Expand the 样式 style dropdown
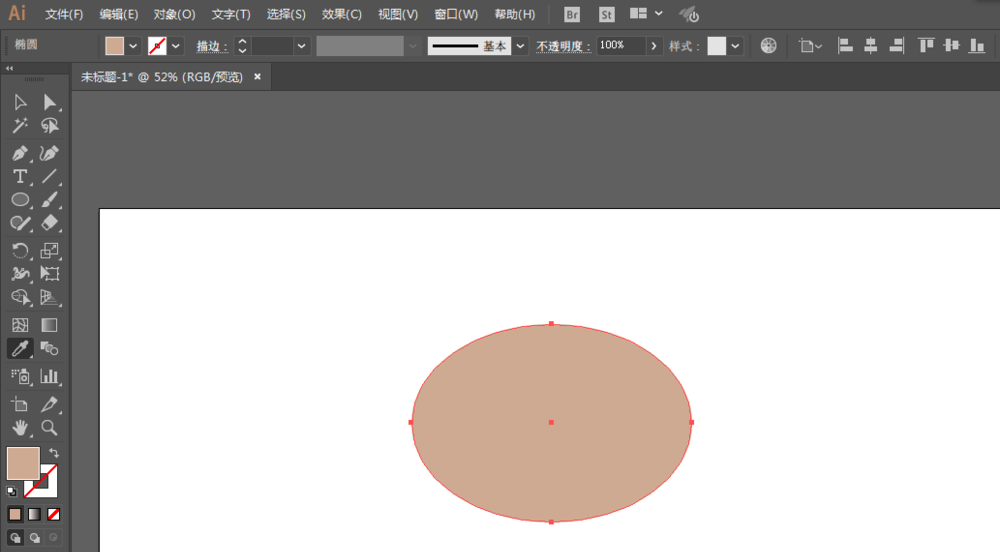Screen dimensions: 1000x552 (736, 46)
